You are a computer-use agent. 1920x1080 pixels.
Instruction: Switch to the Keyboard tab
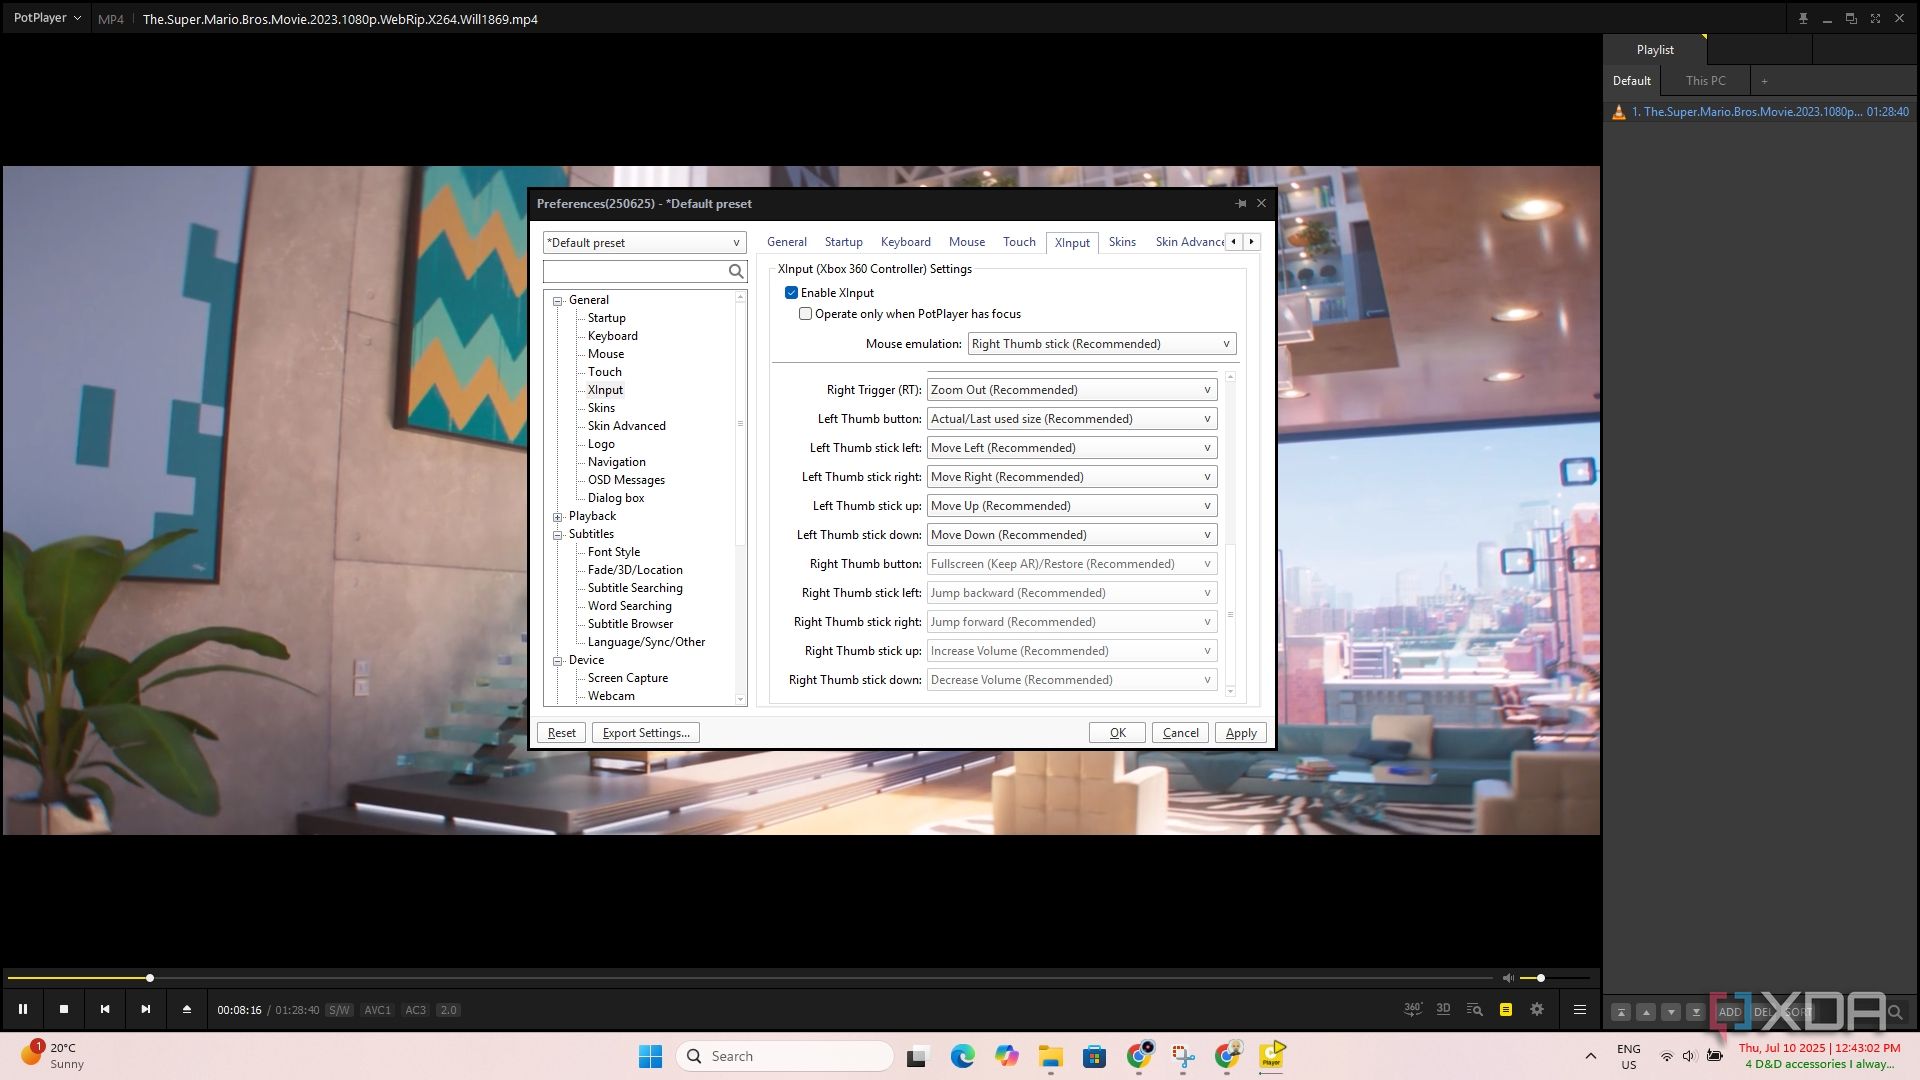coord(905,242)
